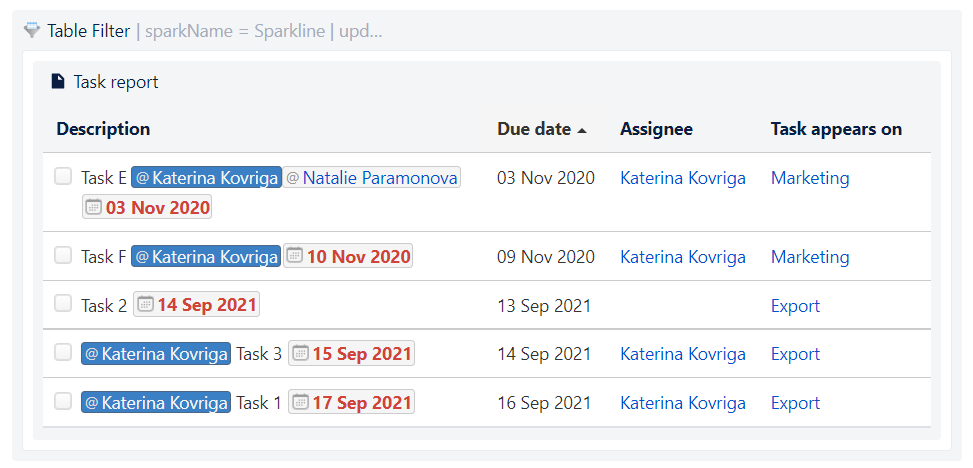Click the Task report page icon
Image resolution: width=973 pixels, height=468 pixels.
58,81
